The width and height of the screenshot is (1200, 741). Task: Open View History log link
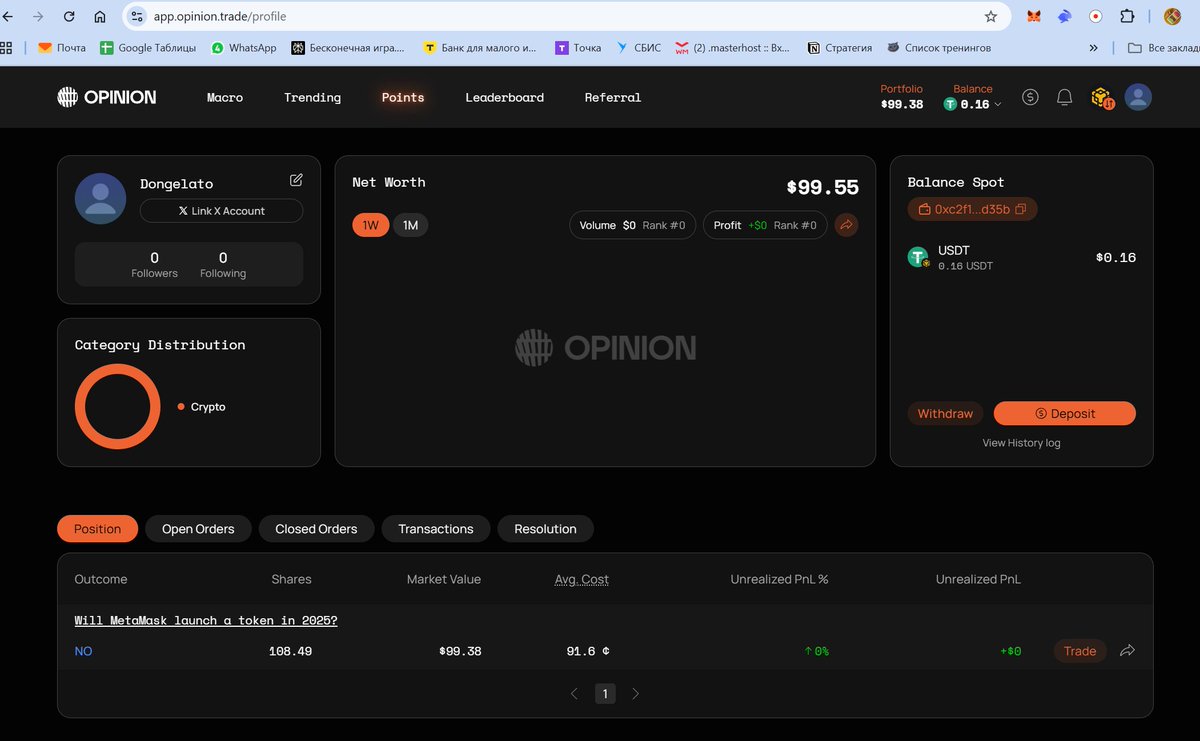(x=1021, y=443)
